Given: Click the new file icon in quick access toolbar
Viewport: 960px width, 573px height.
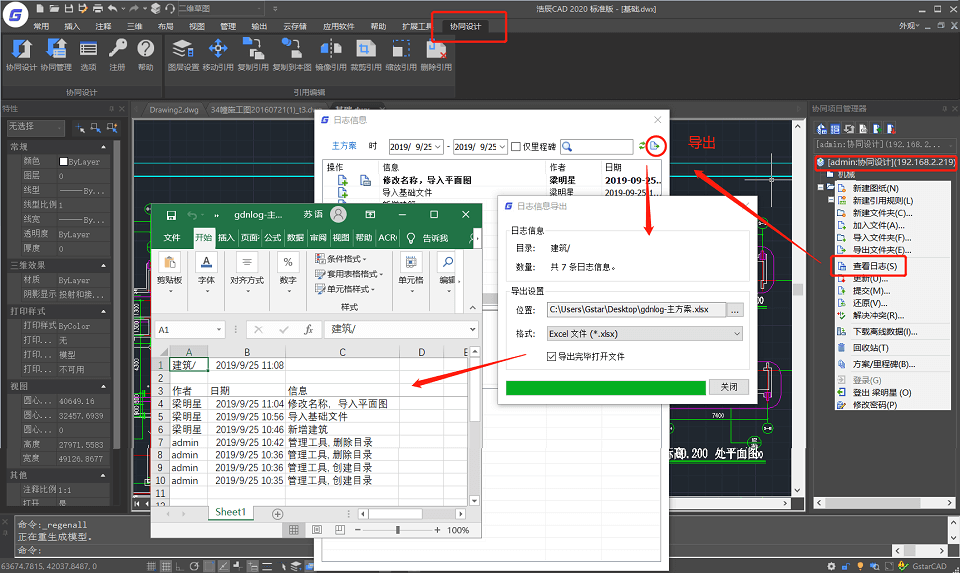Looking at the screenshot, I should tap(40, 9).
